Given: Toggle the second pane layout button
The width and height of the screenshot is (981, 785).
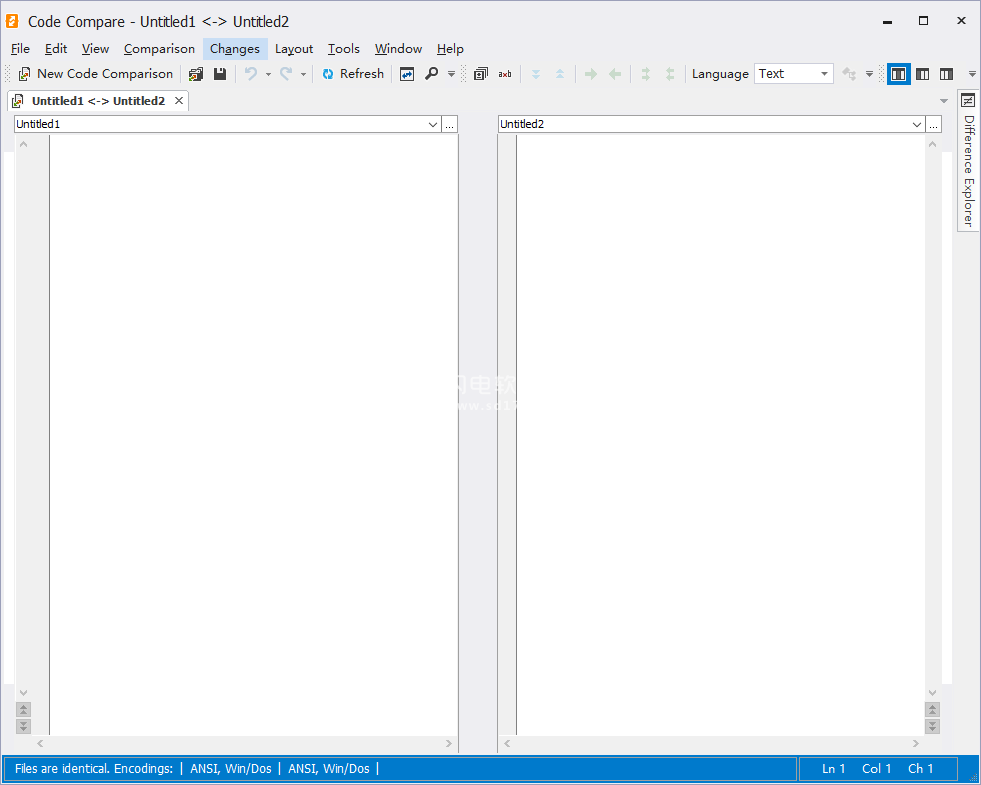Looking at the screenshot, I should click(x=922, y=74).
